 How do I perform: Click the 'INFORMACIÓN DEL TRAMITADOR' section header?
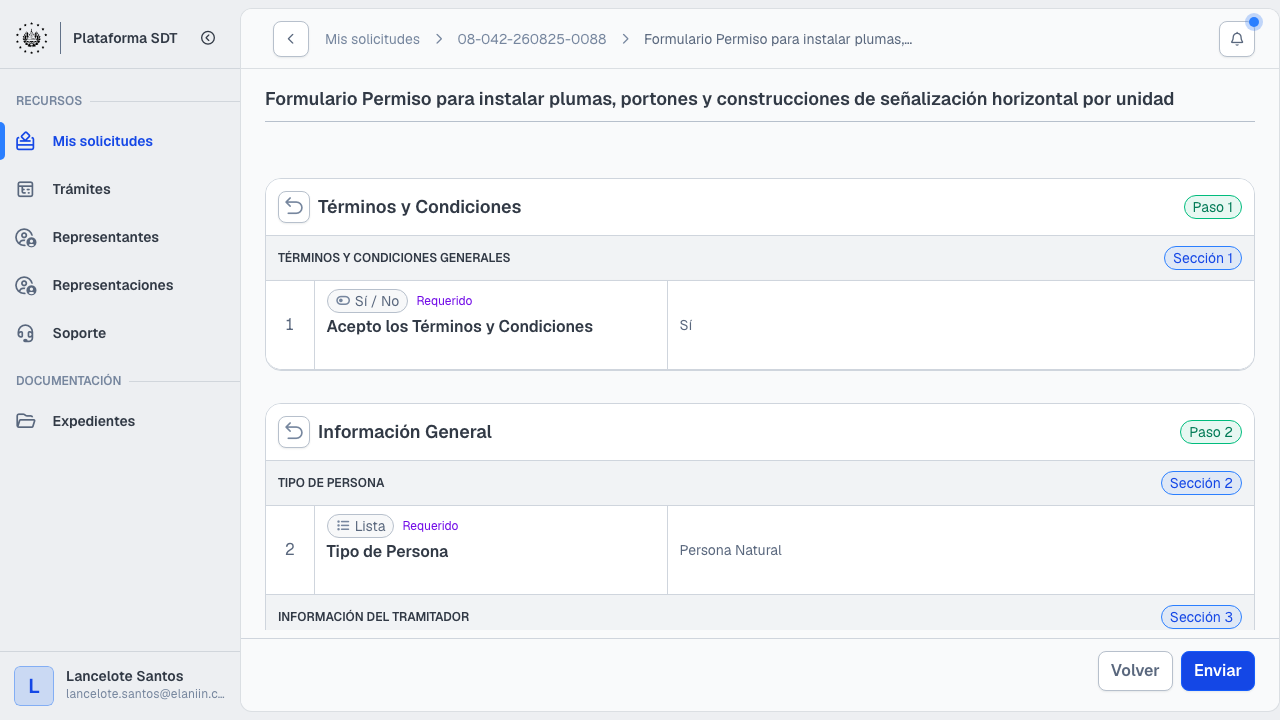point(374,617)
